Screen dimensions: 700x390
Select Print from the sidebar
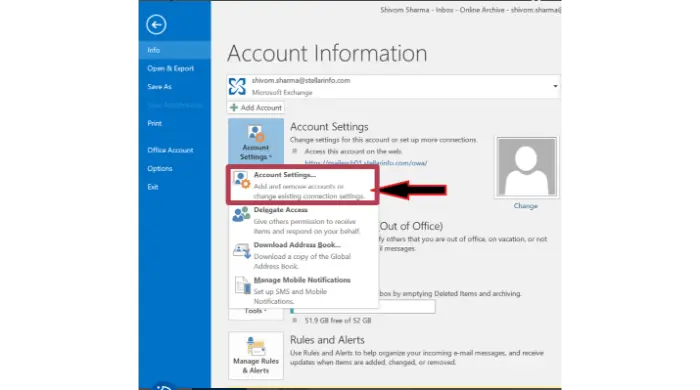click(x=154, y=123)
